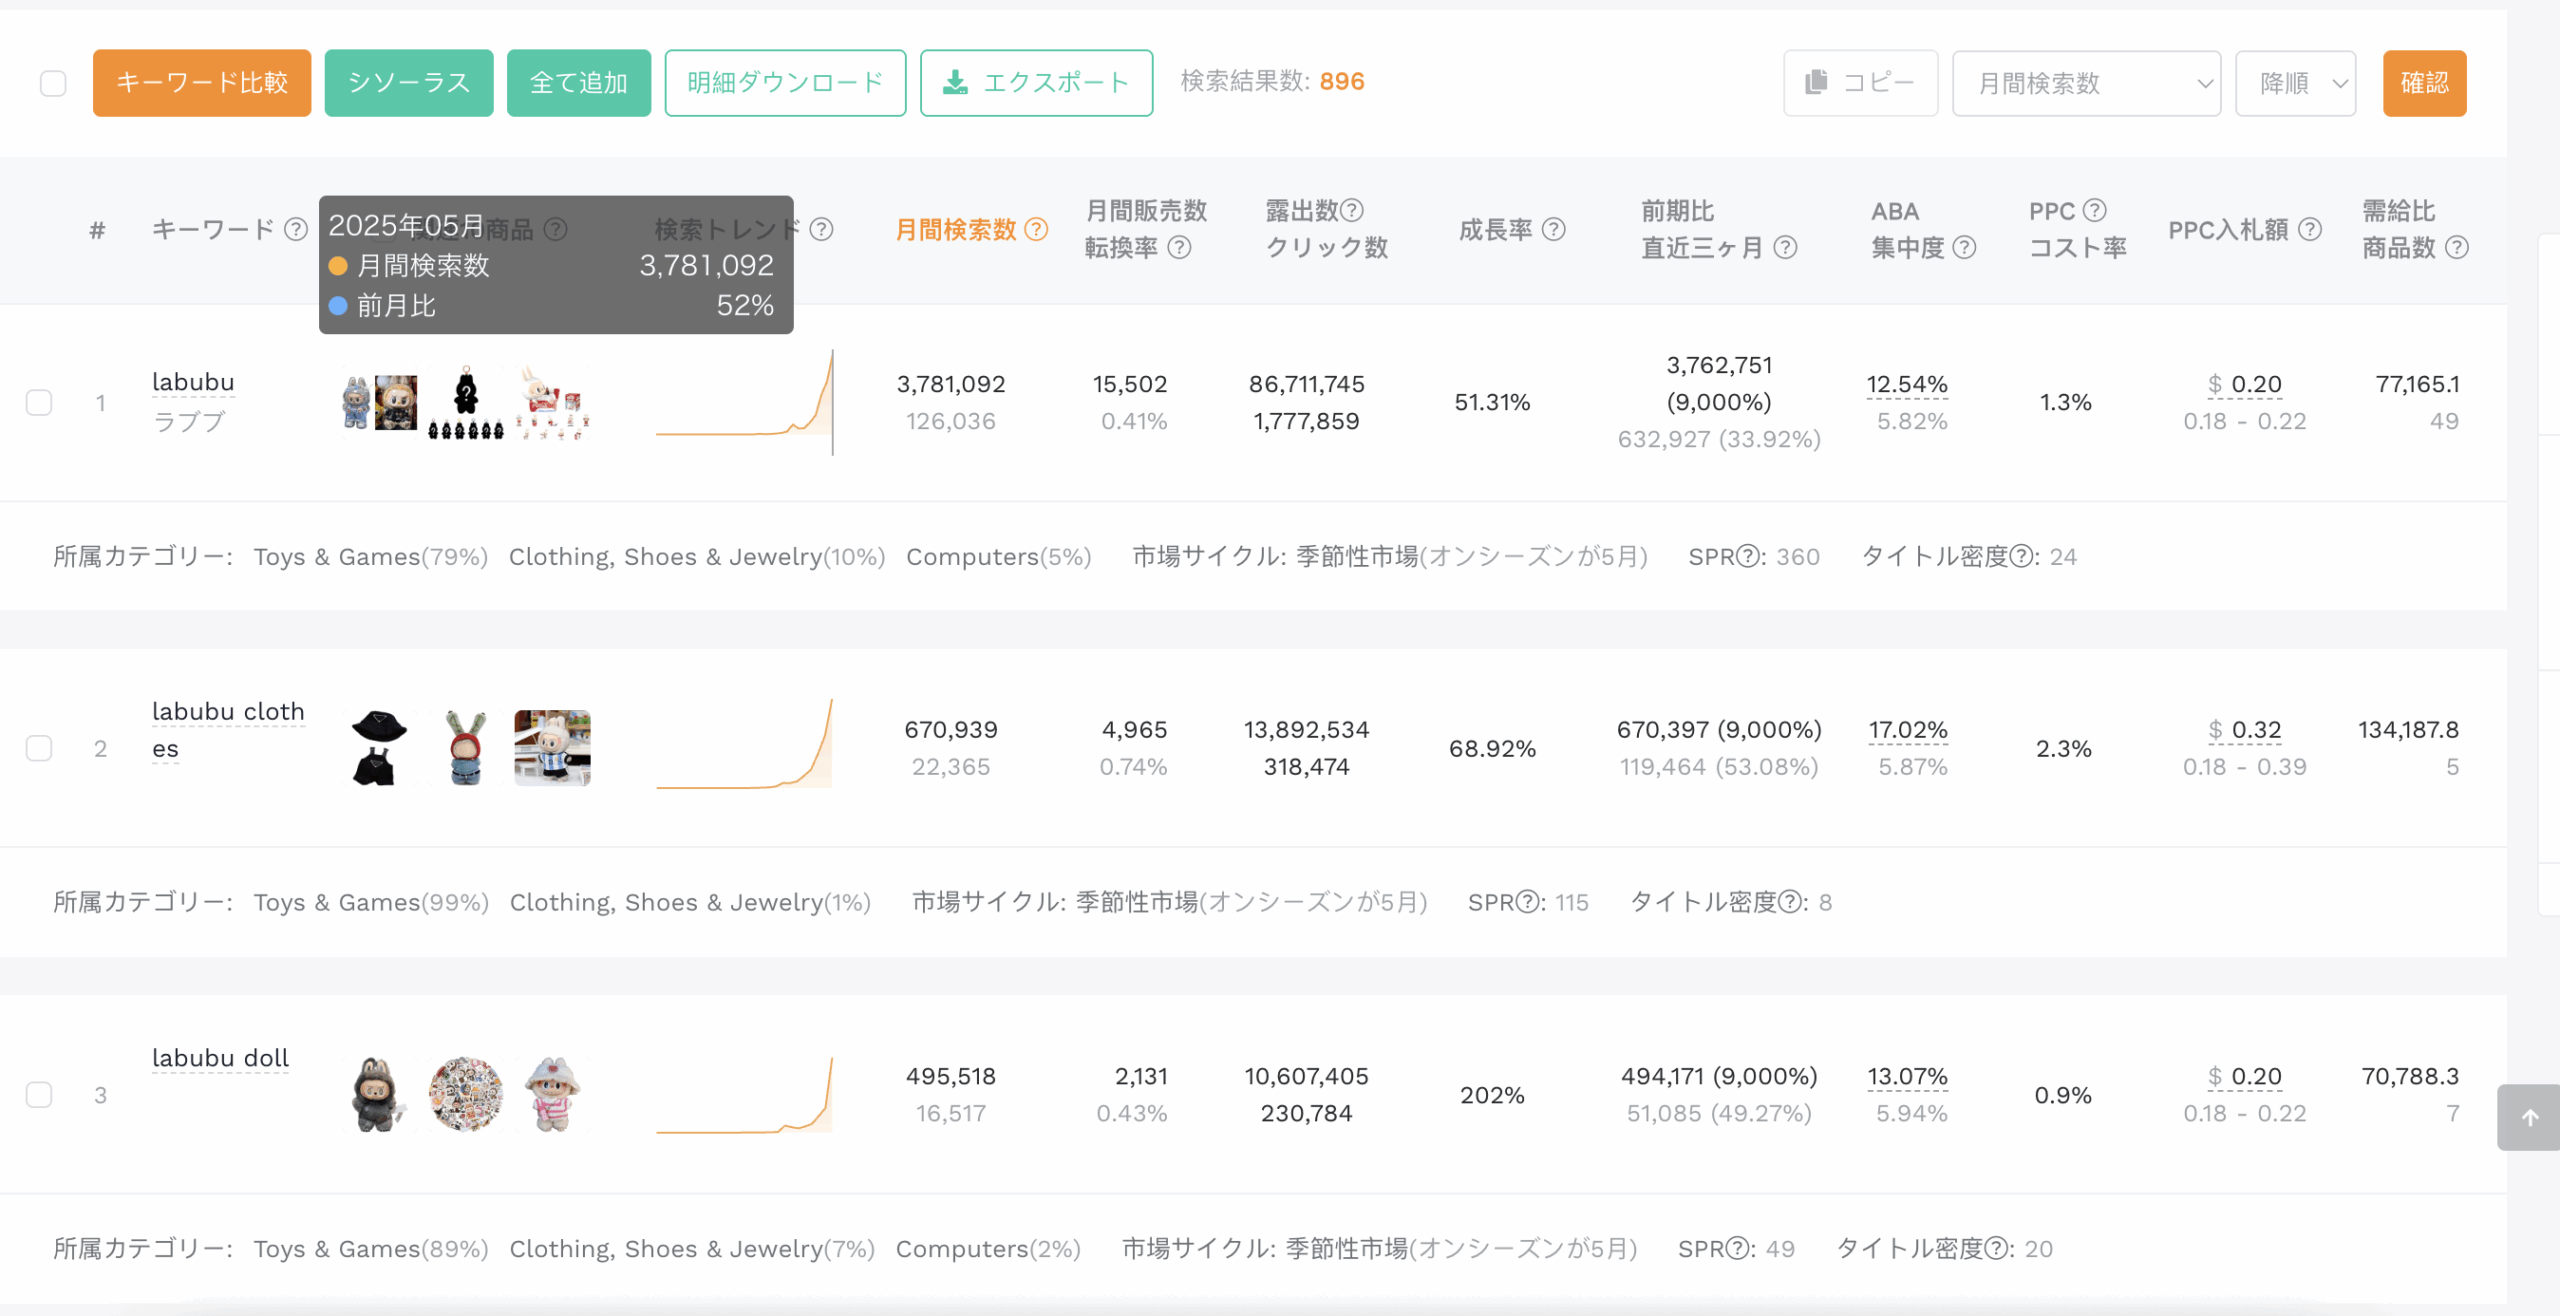Click help icon beside 商品数 header
Image resolution: width=2560 pixels, height=1316 pixels.
coord(2457,248)
